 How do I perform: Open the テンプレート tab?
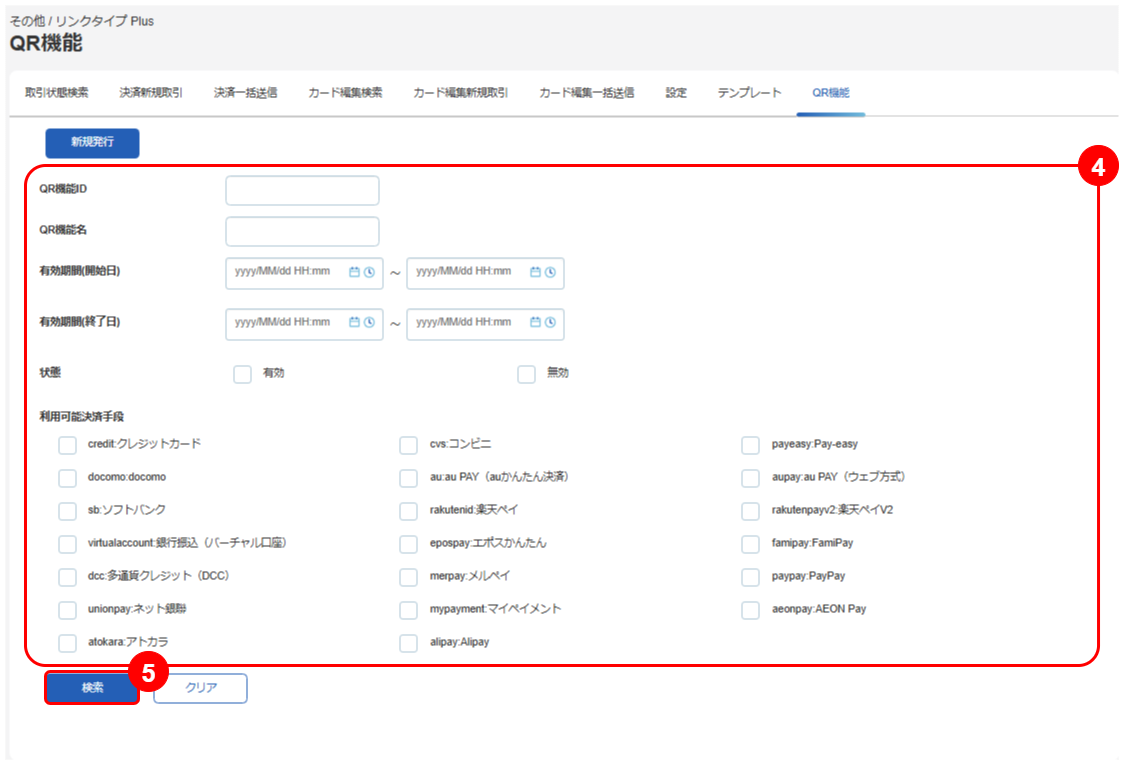coord(749,93)
